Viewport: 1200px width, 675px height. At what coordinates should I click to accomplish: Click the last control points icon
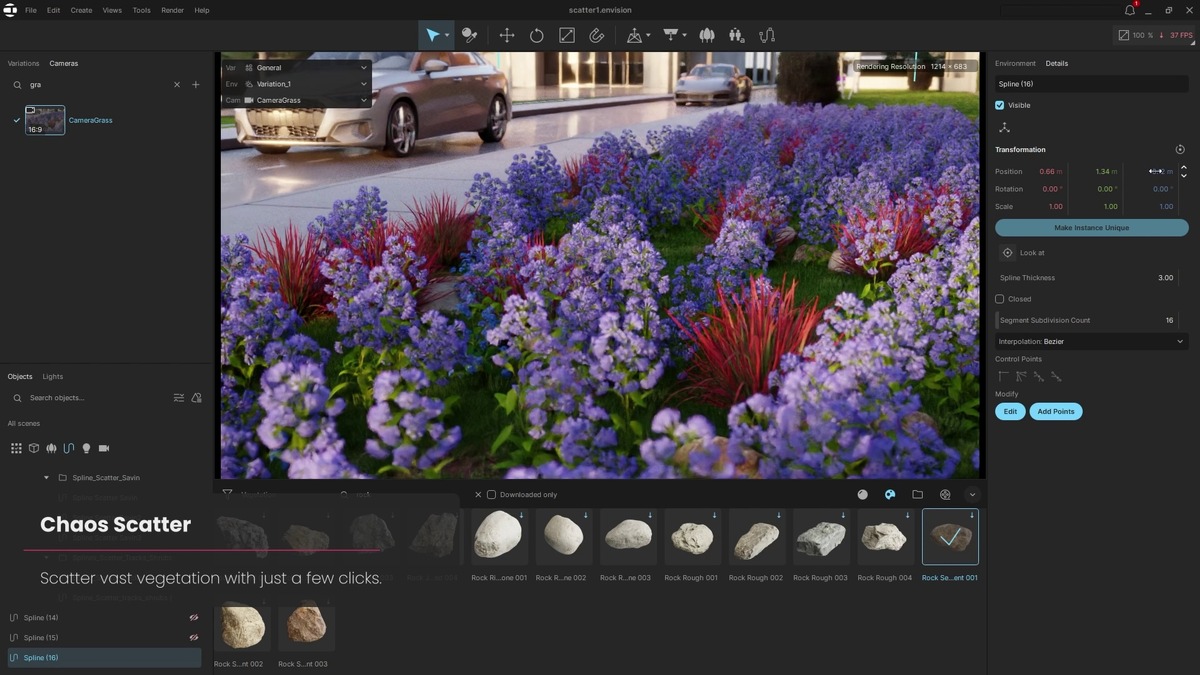(x=1056, y=376)
